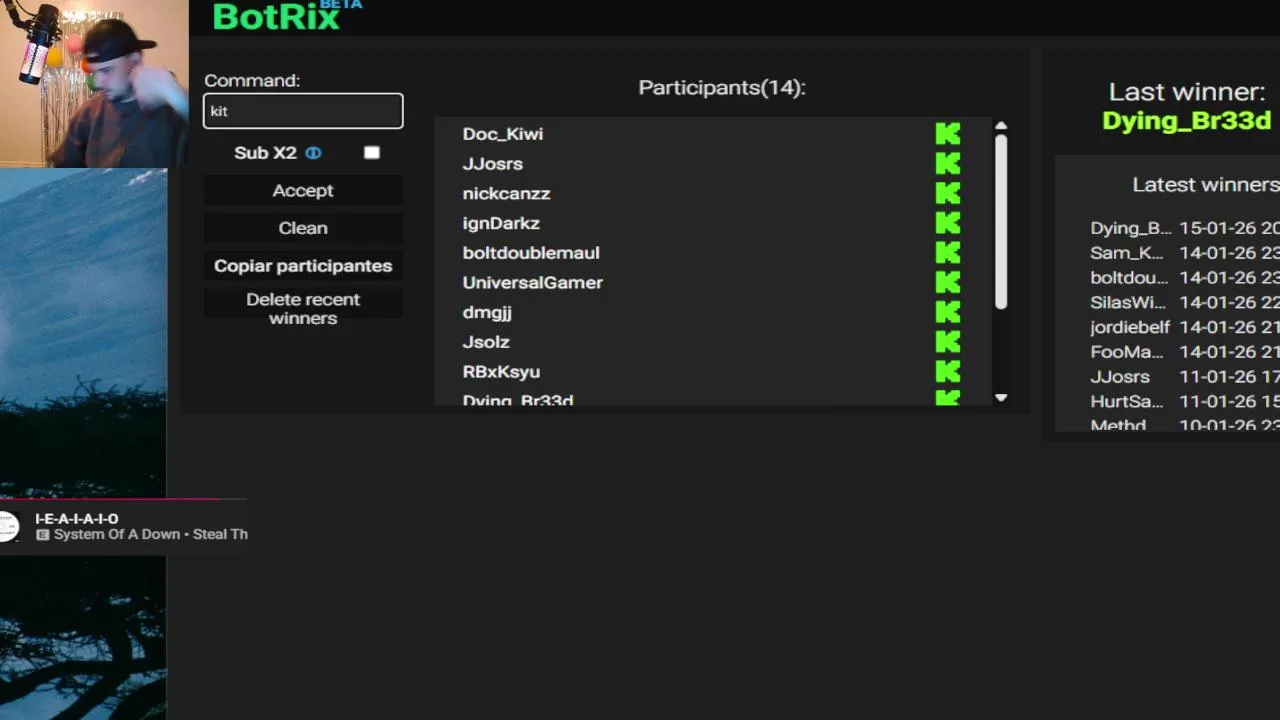The image size is (1280, 720).
Task: Click the song artist avatar icon
Action: point(8,526)
